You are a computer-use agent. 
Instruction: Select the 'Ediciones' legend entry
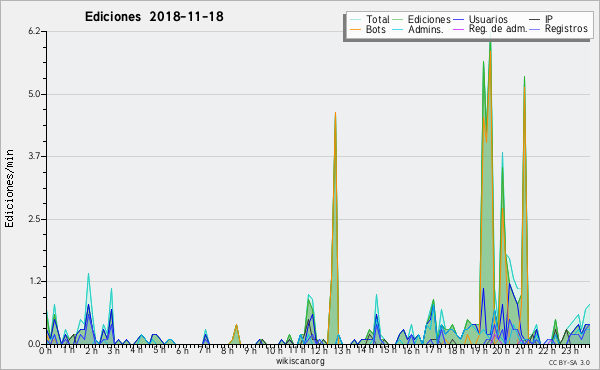point(429,19)
